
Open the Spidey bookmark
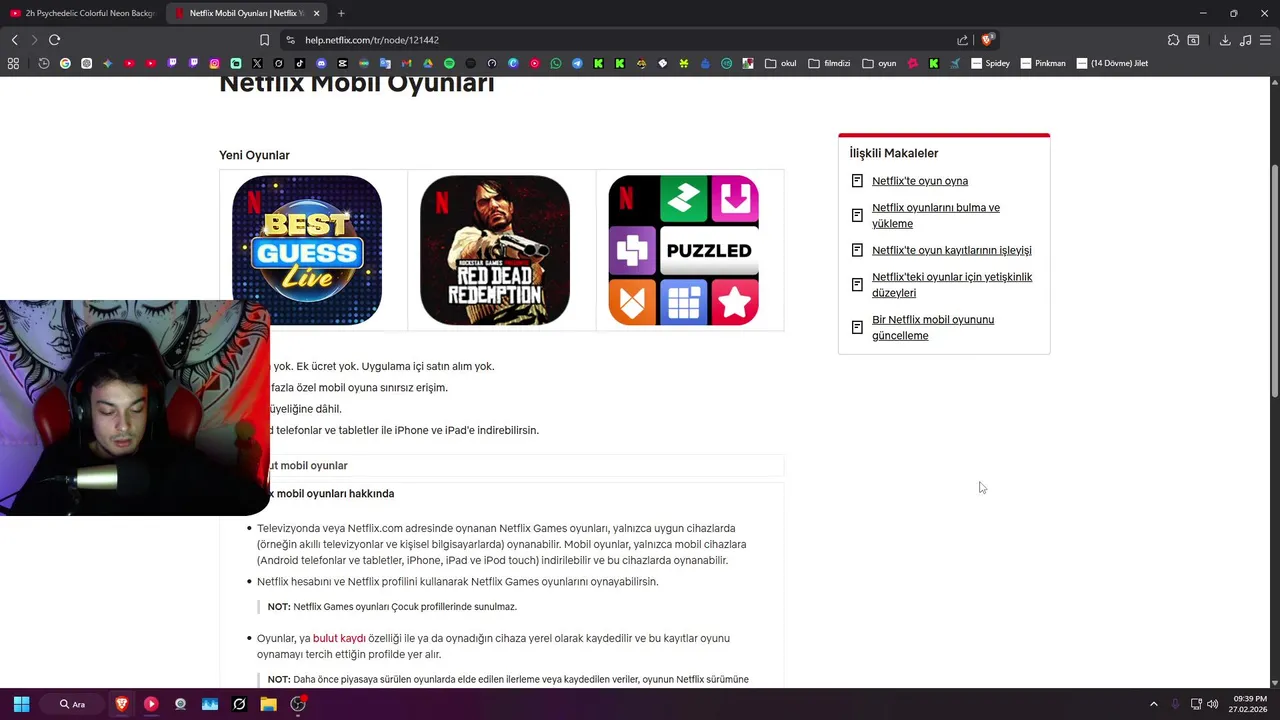[991, 63]
